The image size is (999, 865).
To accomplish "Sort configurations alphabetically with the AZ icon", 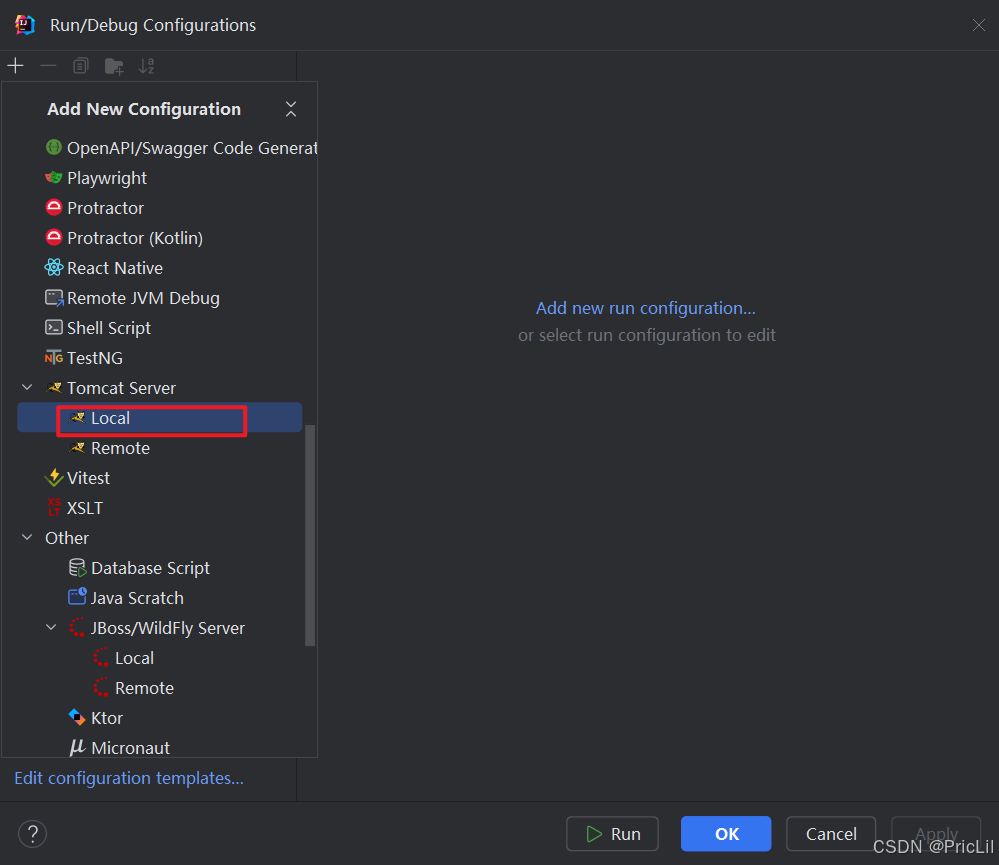I will click(x=146, y=65).
